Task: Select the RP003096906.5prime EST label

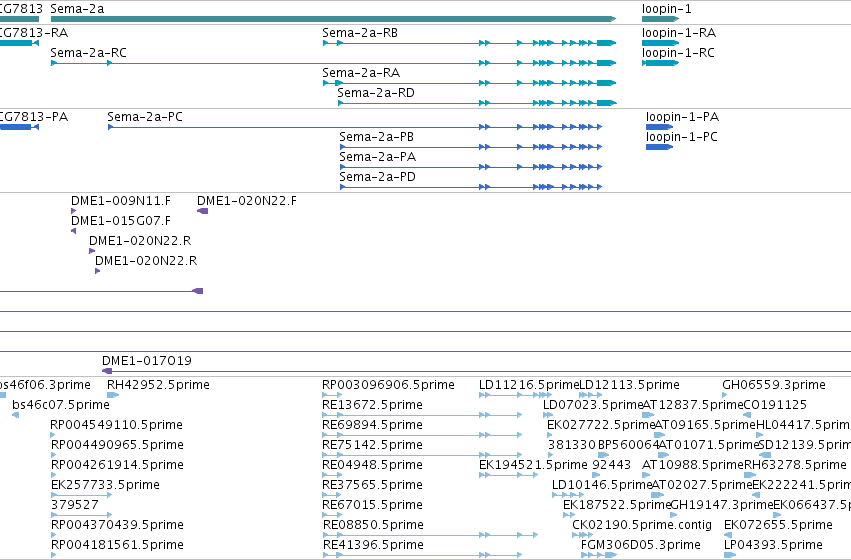Action: click(x=388, y=385)
